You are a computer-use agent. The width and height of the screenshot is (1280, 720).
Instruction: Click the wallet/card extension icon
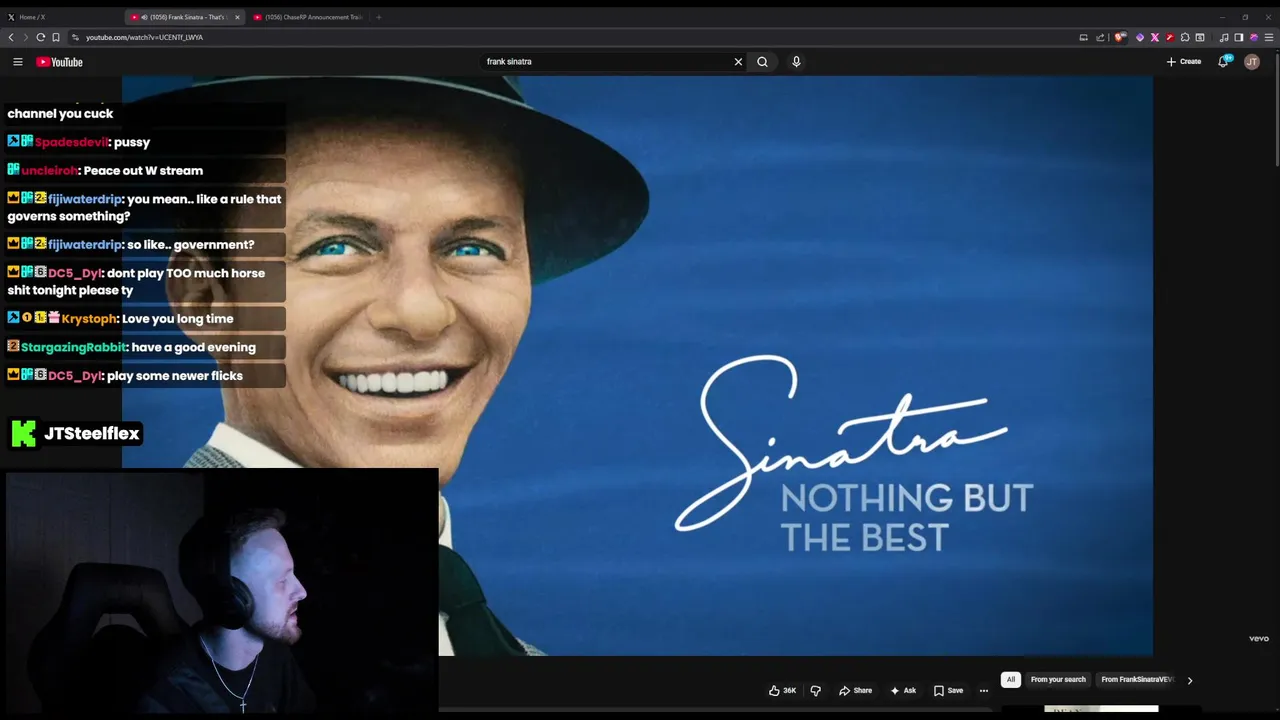pos(1200,37)
